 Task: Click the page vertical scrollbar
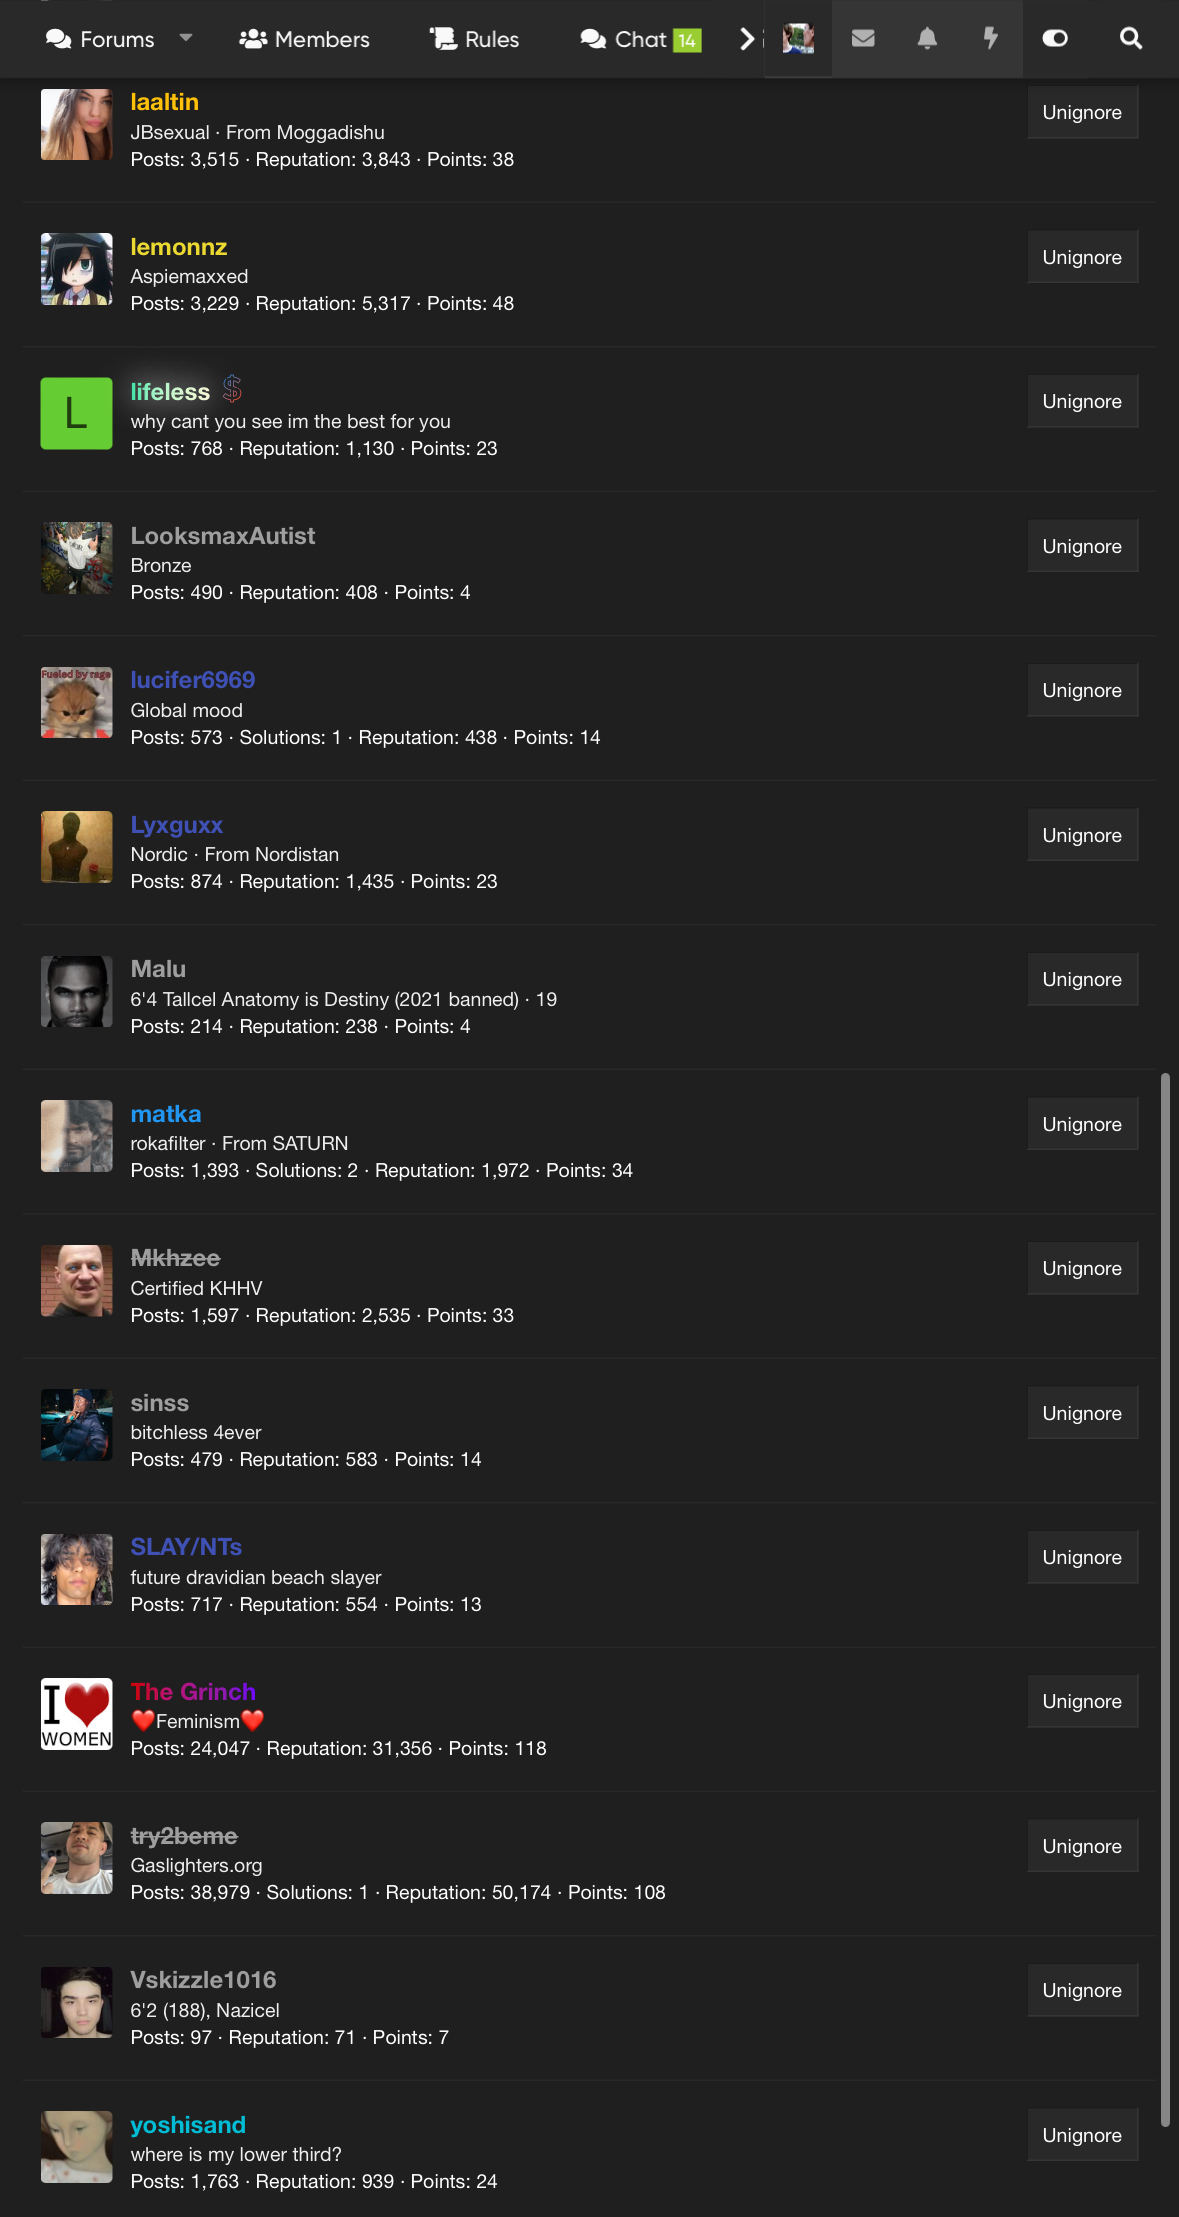click(x=1165, y=1600)
